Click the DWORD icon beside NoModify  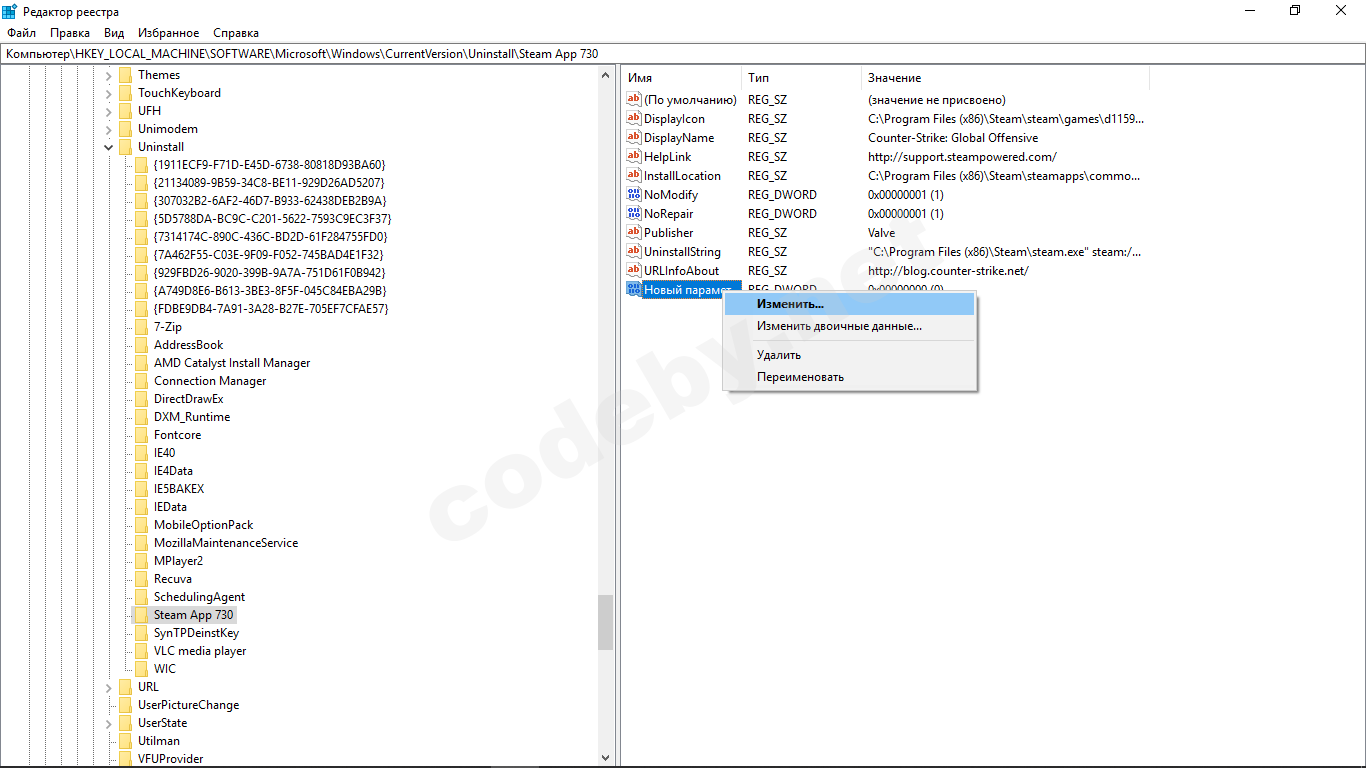tap(633, 194)
